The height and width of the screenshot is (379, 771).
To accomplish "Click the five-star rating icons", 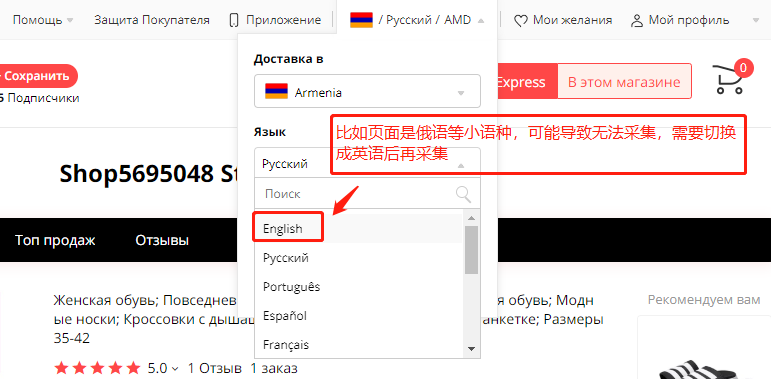I will tap(97, 368).
